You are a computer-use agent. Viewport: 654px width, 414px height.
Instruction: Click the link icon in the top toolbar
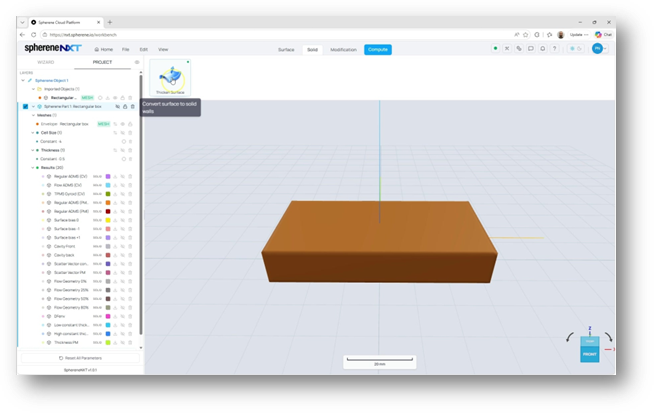519,49
